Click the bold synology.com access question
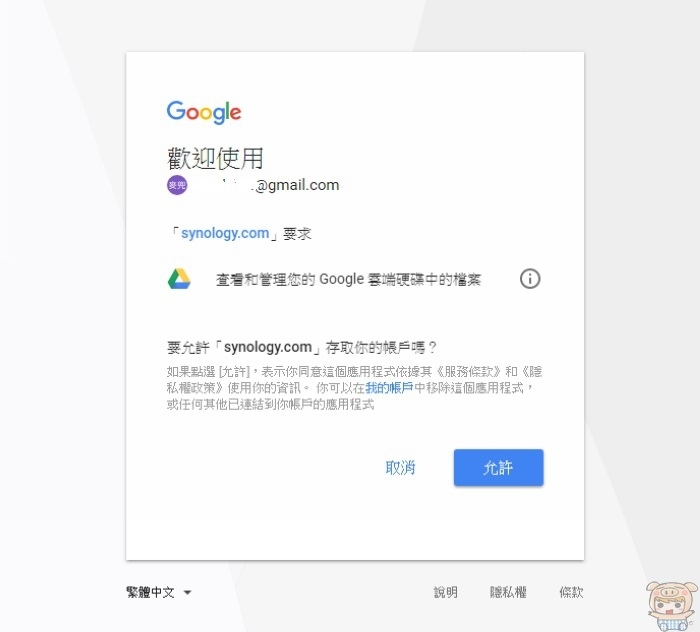This screenshot has width=700, height=632. (x=302, y=347)
